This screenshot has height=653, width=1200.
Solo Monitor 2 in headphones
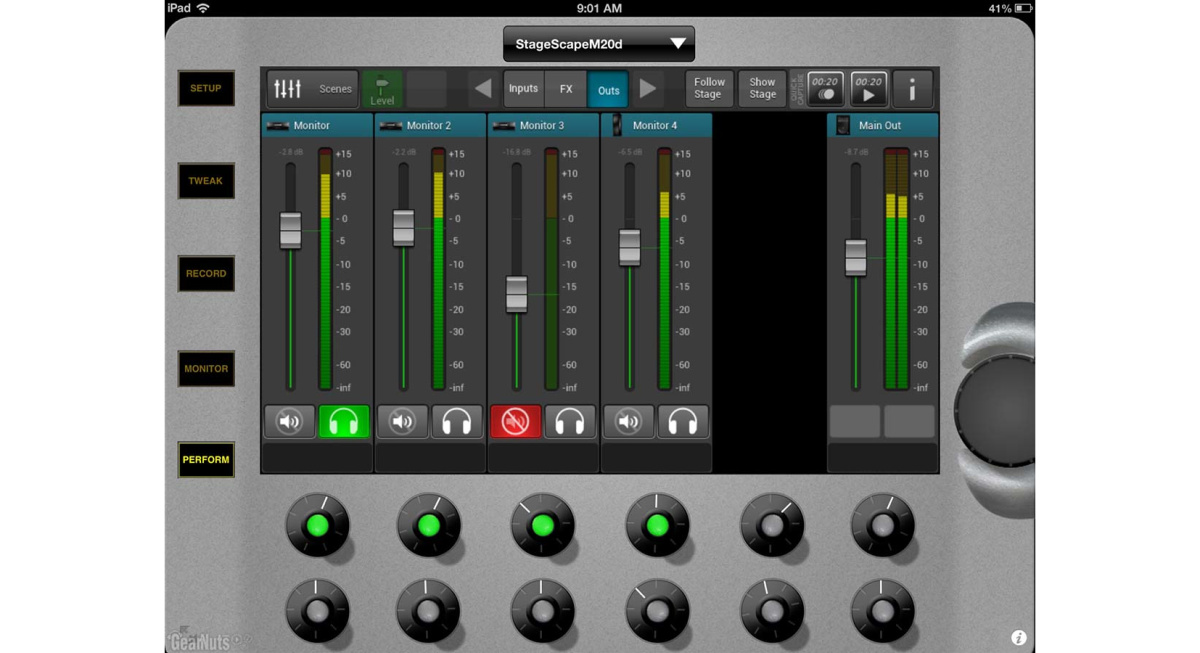point(457,422)
